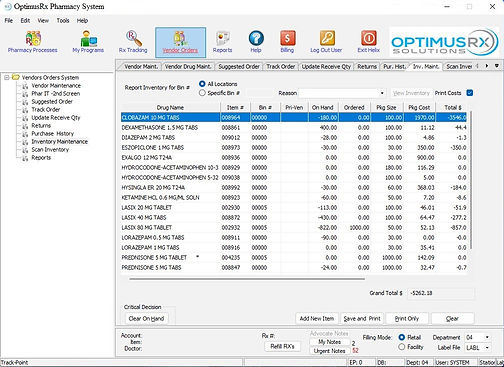The height and width of the screenshot is (367, 504).
Task: Select Specific Bin # radio button
Action: (202, 93)
